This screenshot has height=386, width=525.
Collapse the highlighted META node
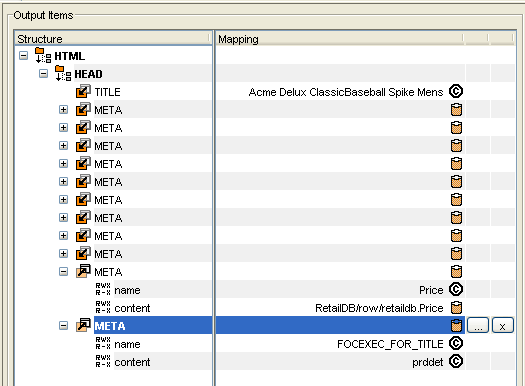(63, 325)
